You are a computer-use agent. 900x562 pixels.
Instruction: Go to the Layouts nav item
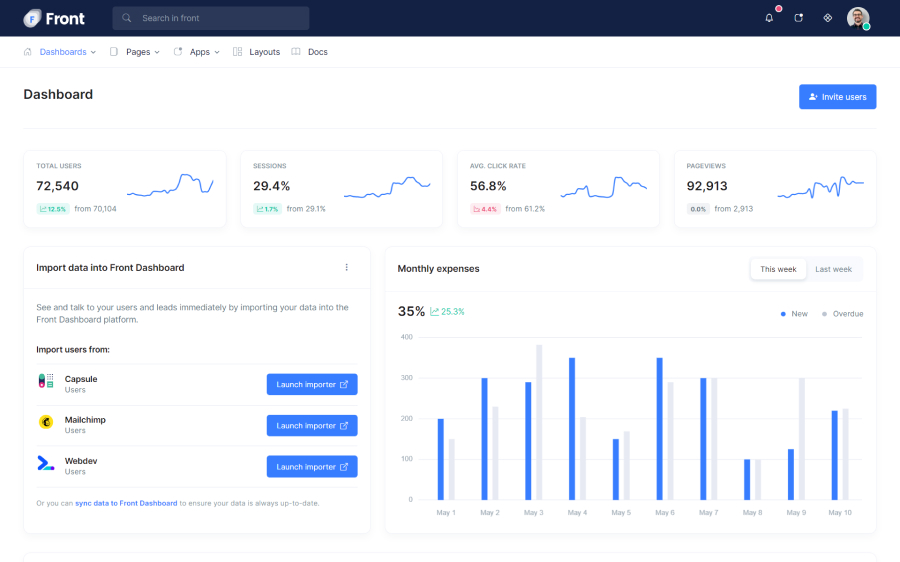[x=264, y=52]
